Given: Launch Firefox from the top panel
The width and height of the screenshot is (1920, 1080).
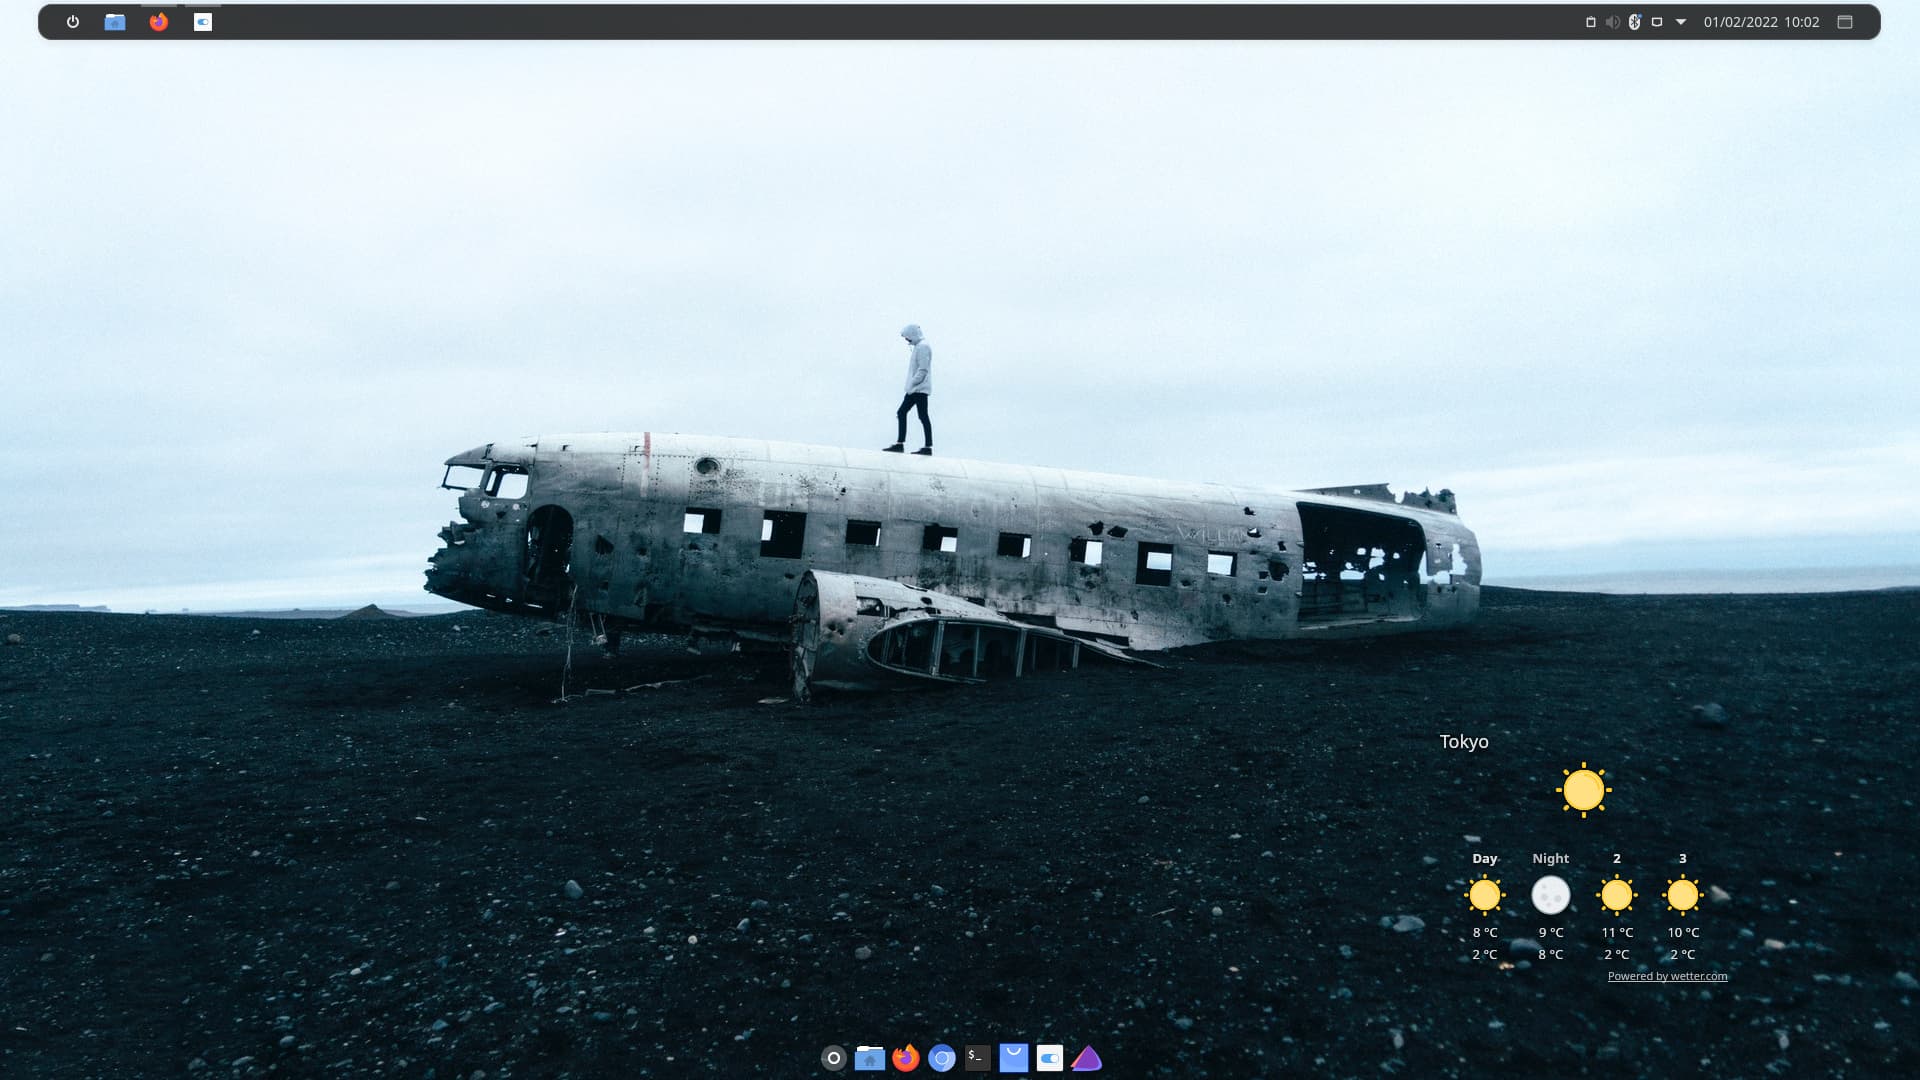Looking at the screenshot, I should click(159, 22).
